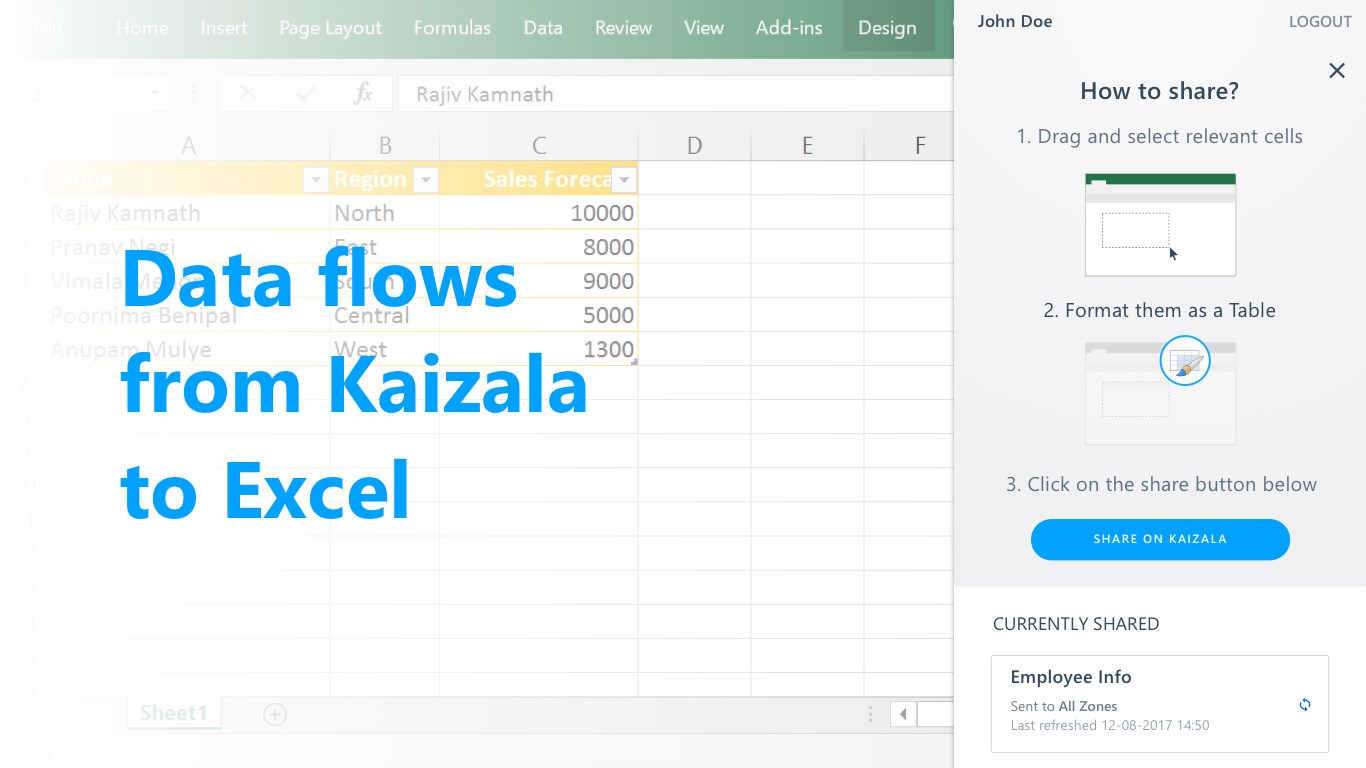Open the Review tab
Image resolution: width=1366 pixels, height=768 pixels.
pos(624,28)
